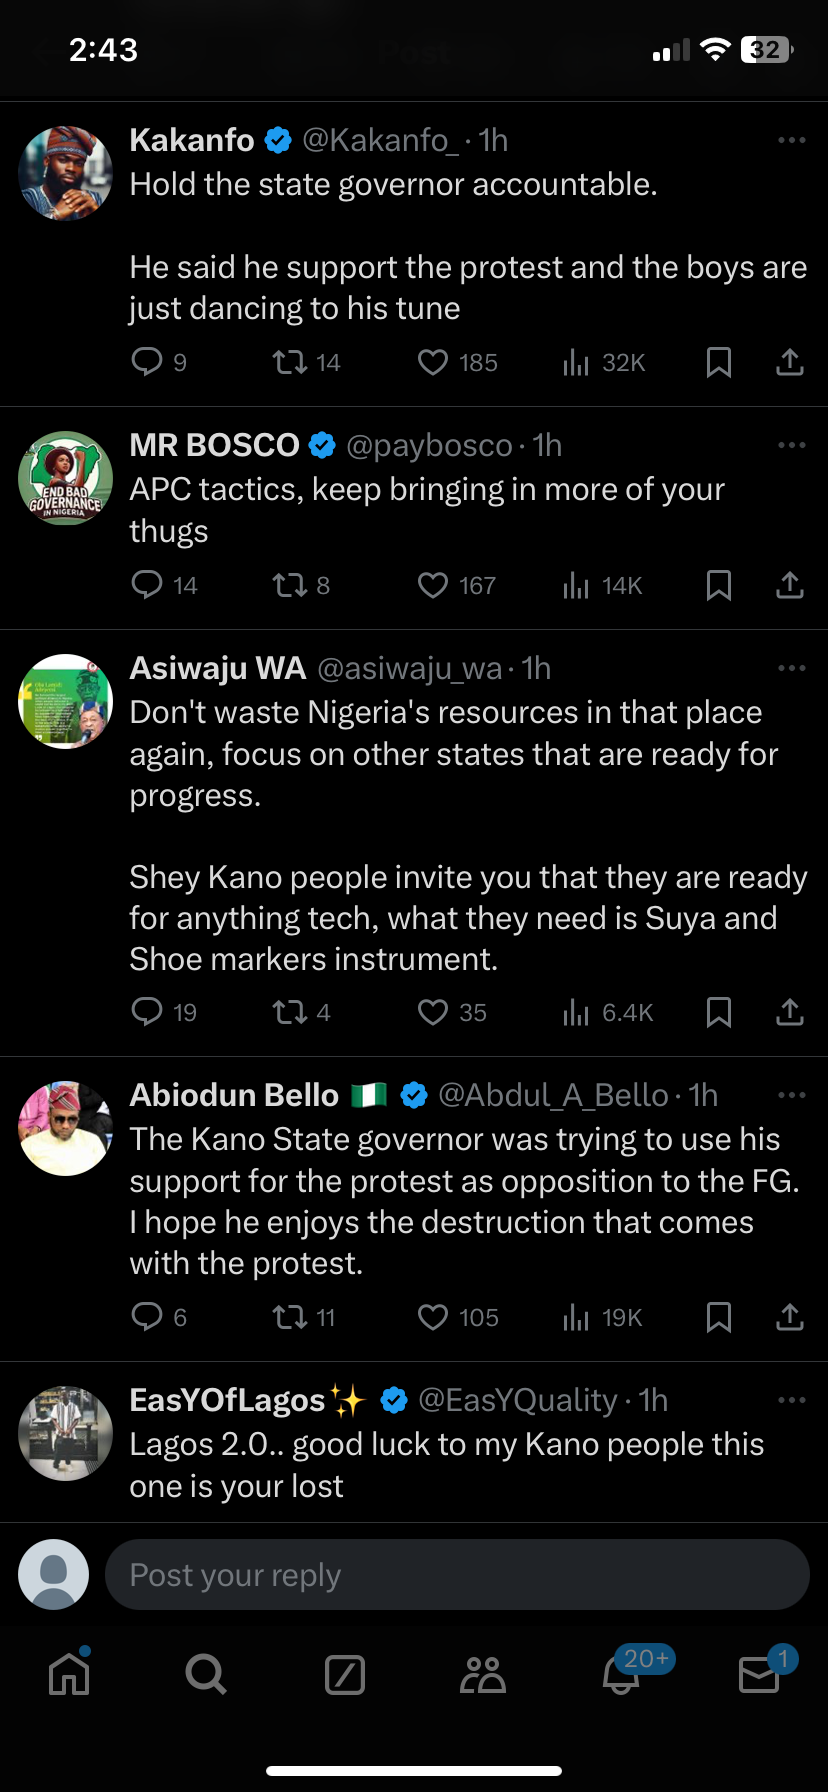The image size is (828, 1792).
Task: Bookmark Asiwaju WA's tweet
Action: pos(719,1012)
